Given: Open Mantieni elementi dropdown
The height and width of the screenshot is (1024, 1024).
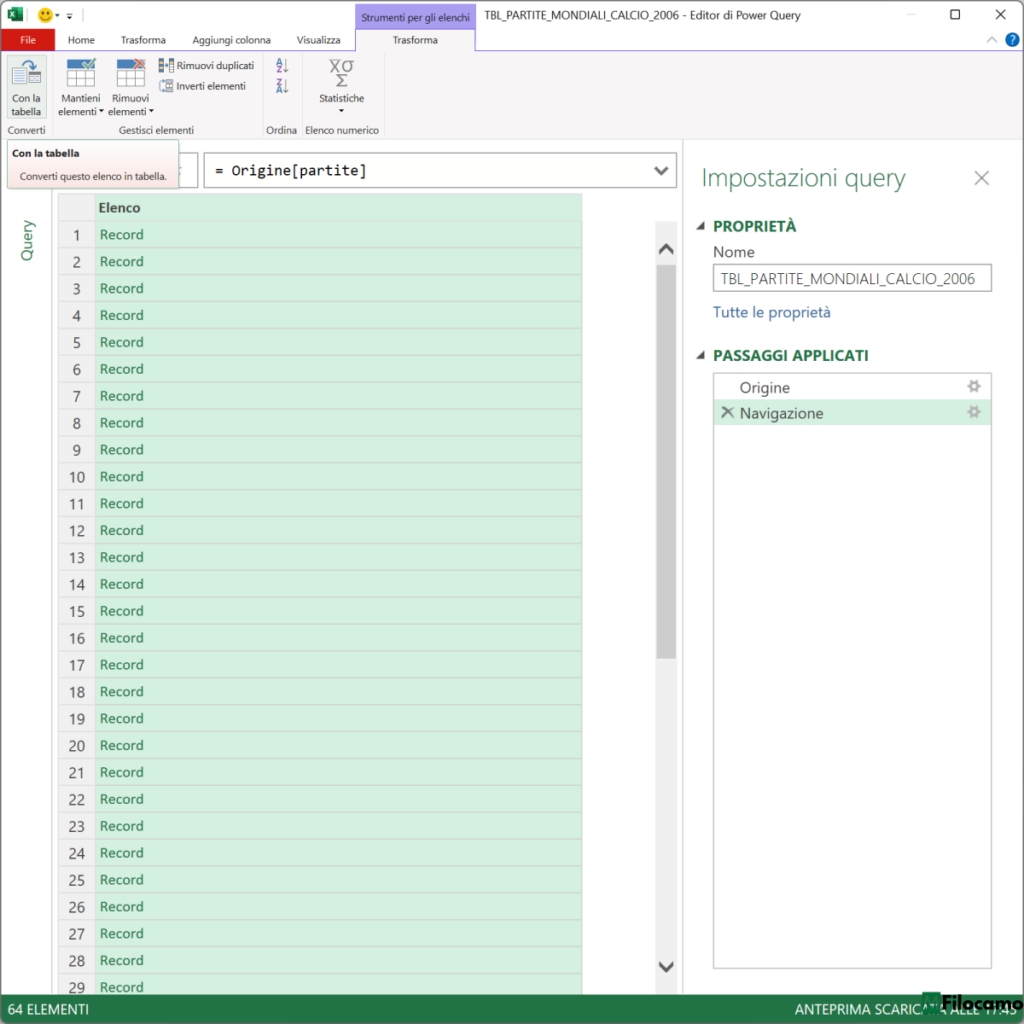Looking at the screenshot, I should (80, 88).
